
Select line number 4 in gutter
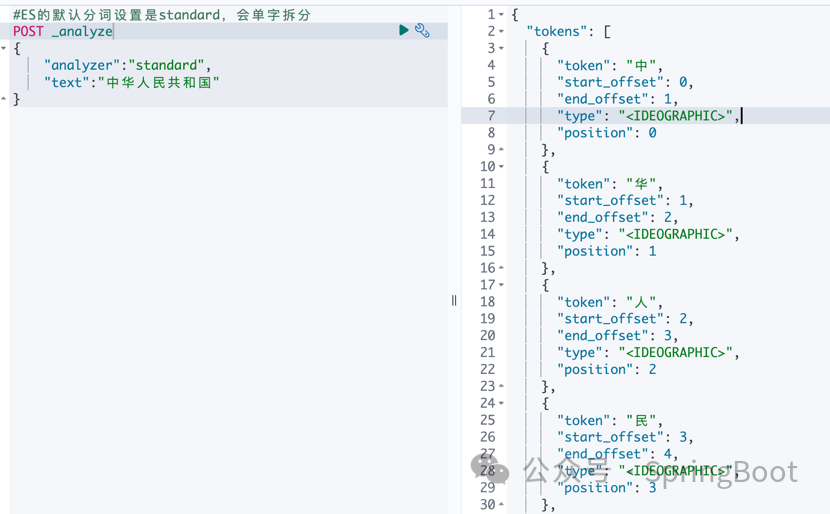pyautogui.click(x=491, y=65)
